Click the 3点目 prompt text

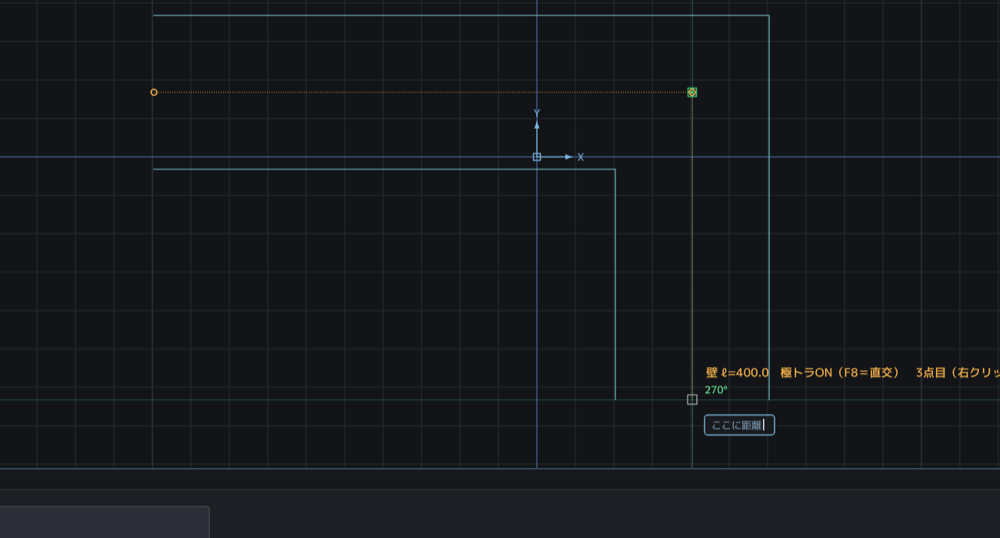931,373
